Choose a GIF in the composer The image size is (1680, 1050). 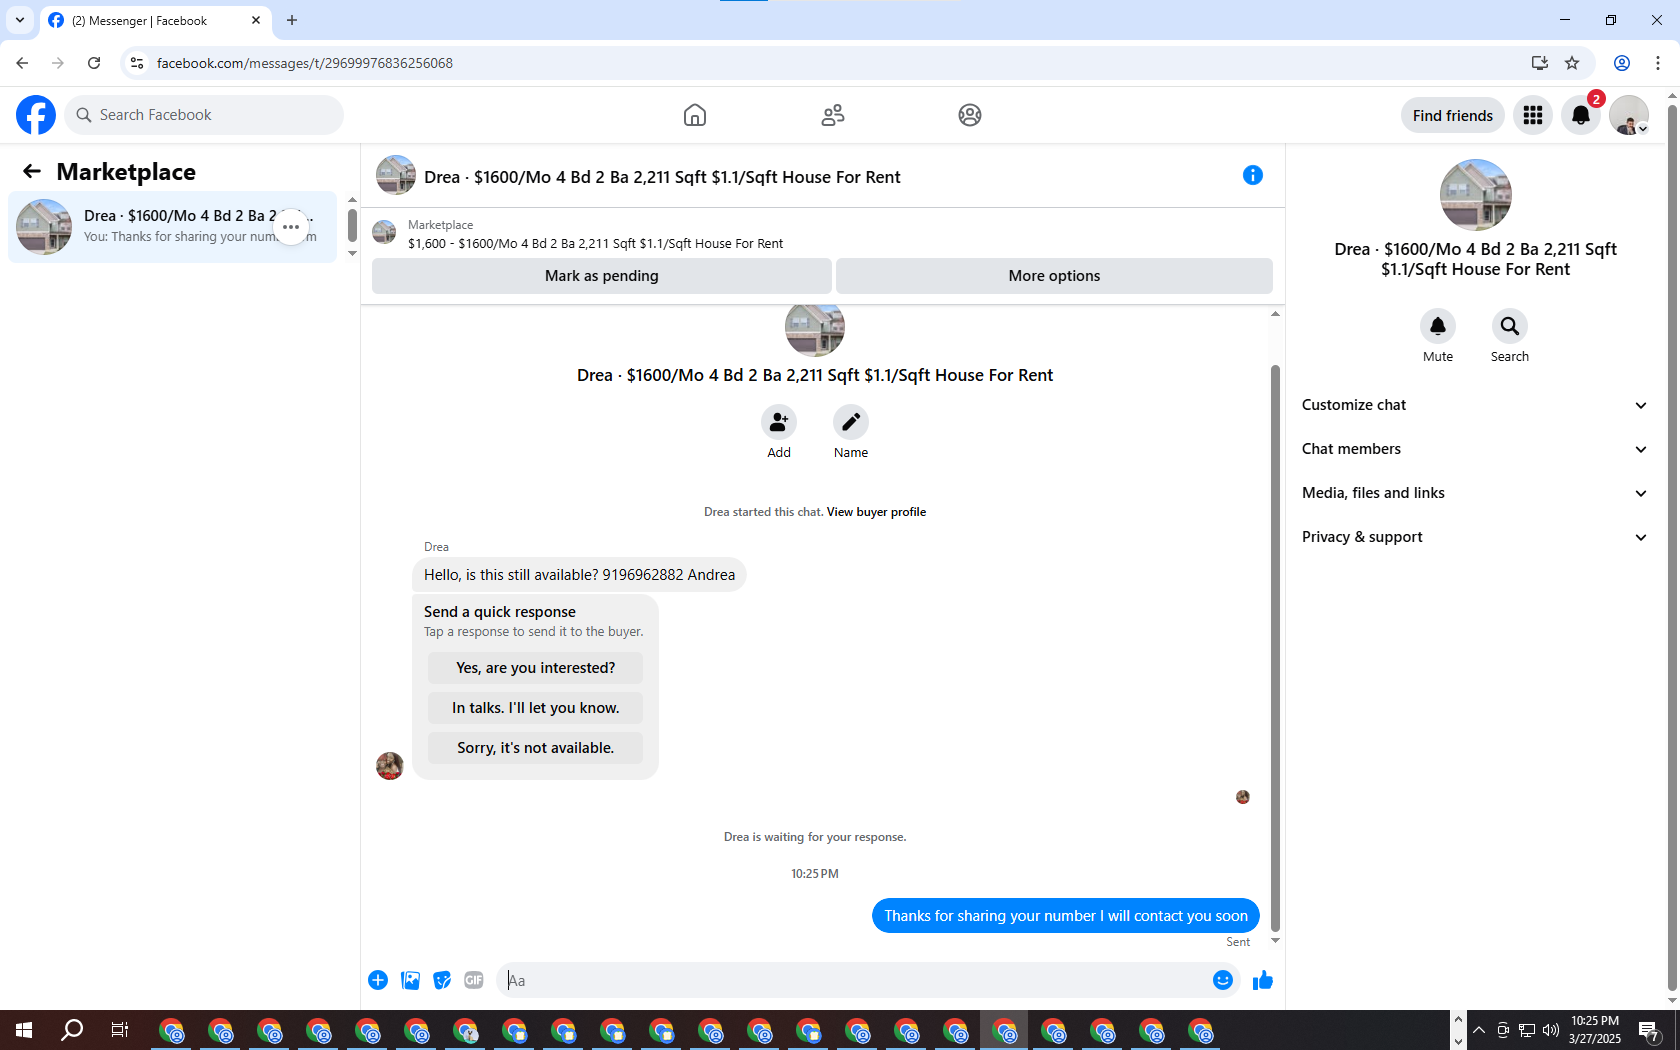(474, 980)
